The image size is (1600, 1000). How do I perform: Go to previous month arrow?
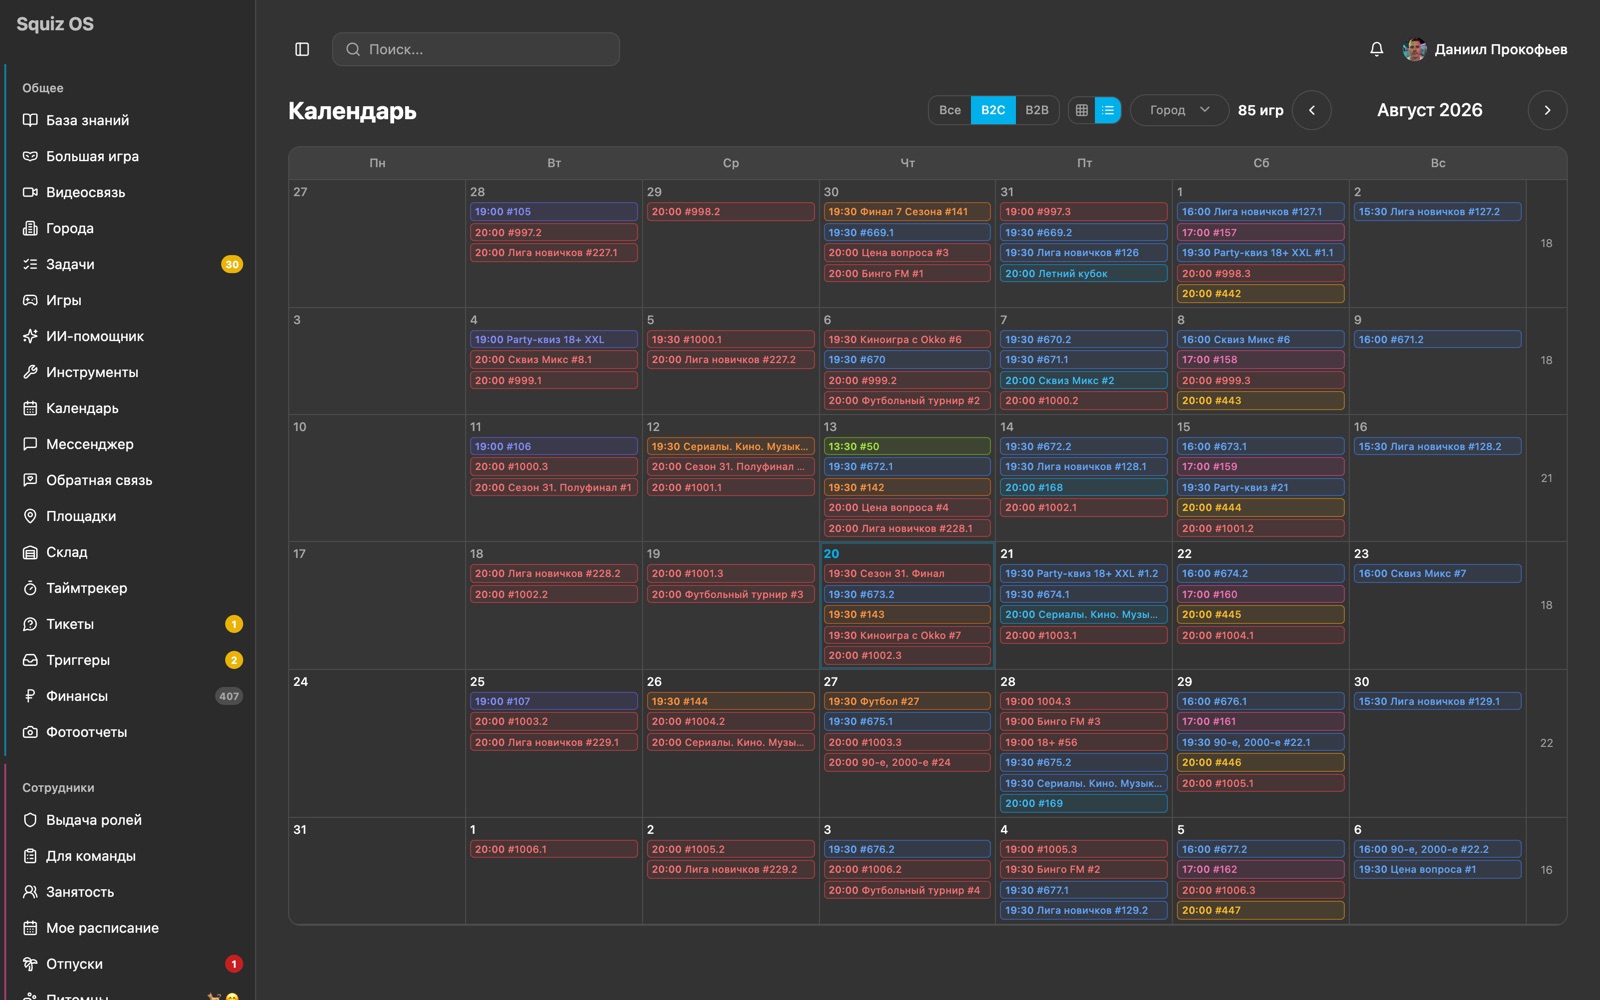pyautogui.click(x=1312, y=110)
